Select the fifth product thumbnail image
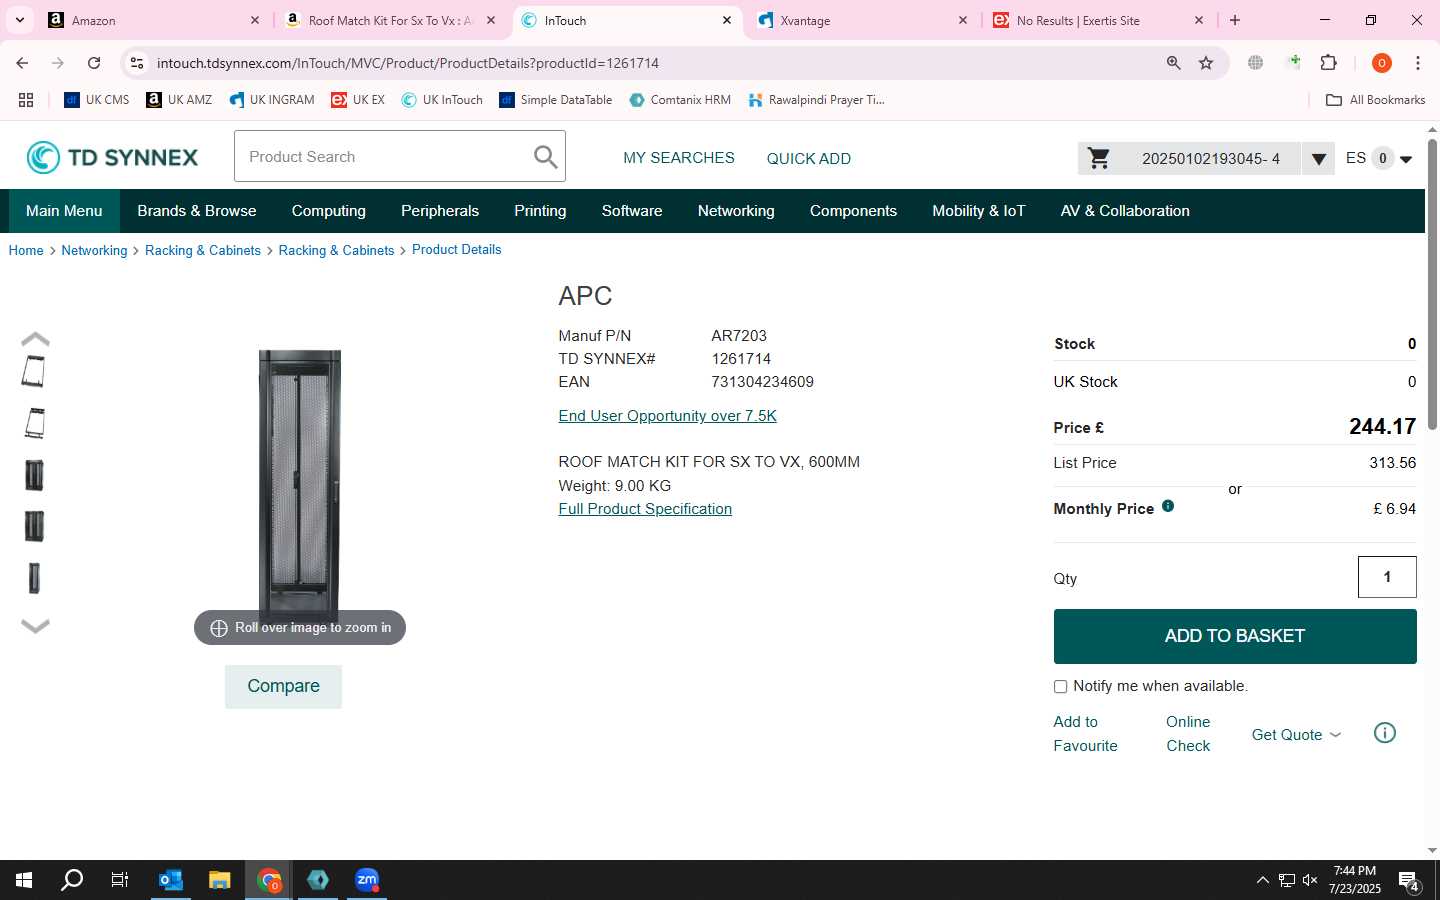The width and height of the screenshot is (1440, 900). pos(34,578)
